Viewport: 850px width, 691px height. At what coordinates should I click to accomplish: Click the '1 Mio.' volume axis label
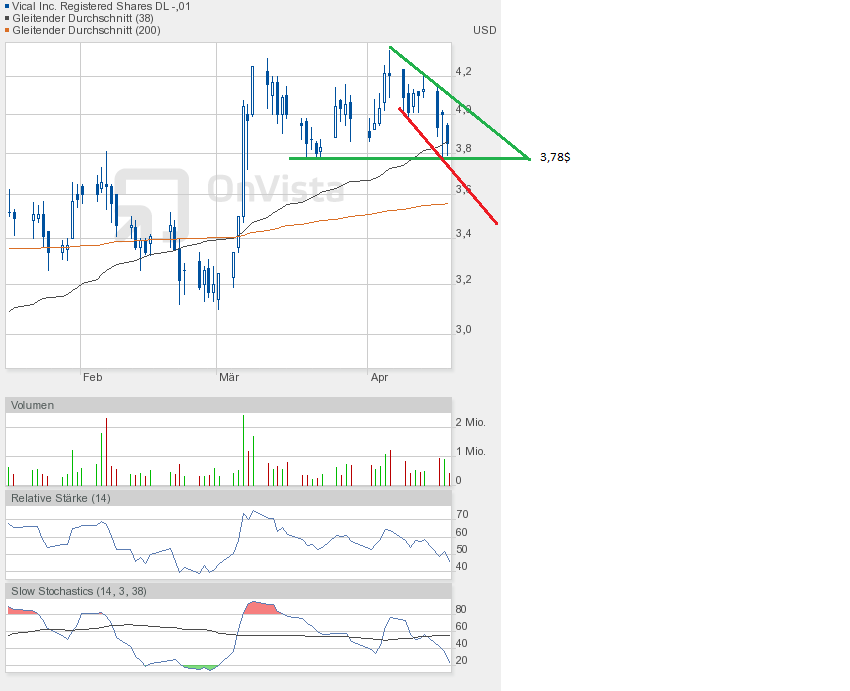point(471,451)
